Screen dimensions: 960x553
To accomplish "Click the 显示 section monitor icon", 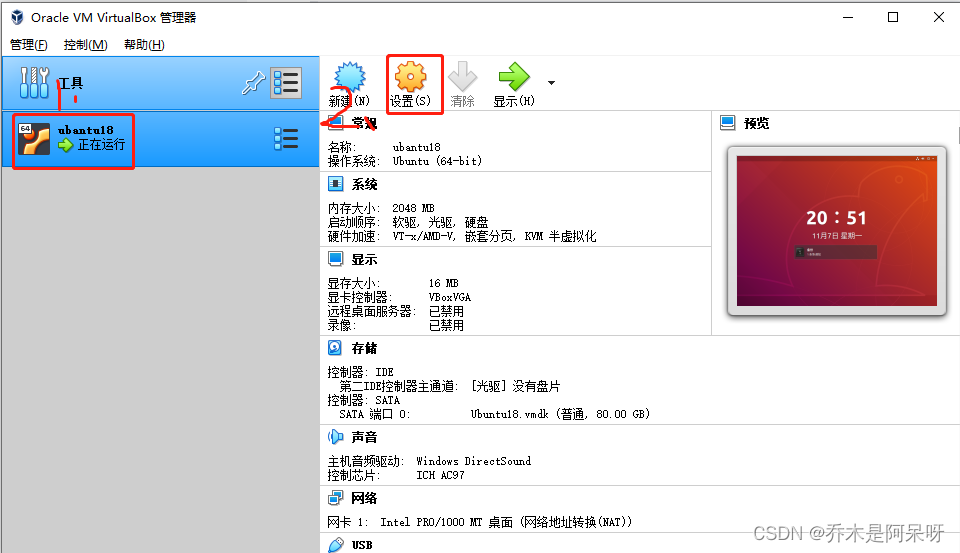I will [336, 259].
